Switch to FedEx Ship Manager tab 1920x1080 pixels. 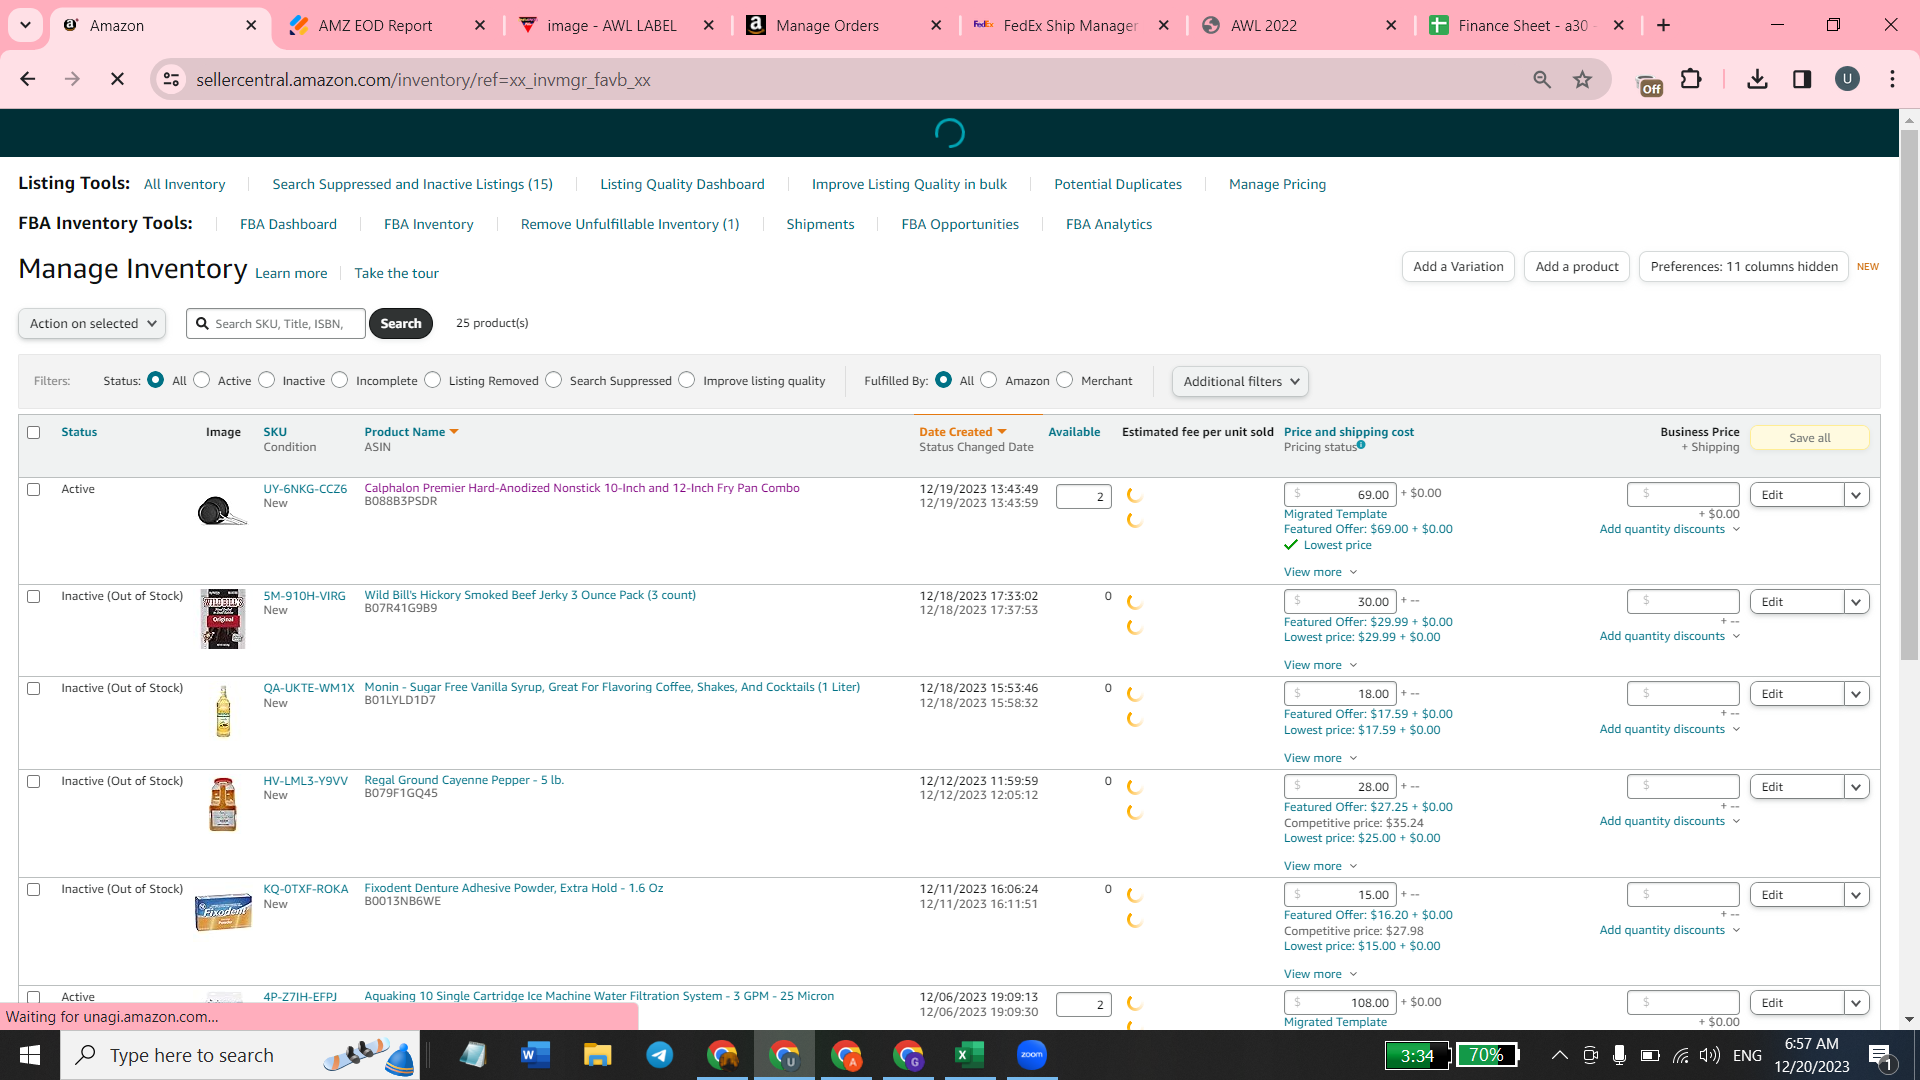coord(1070,25)
